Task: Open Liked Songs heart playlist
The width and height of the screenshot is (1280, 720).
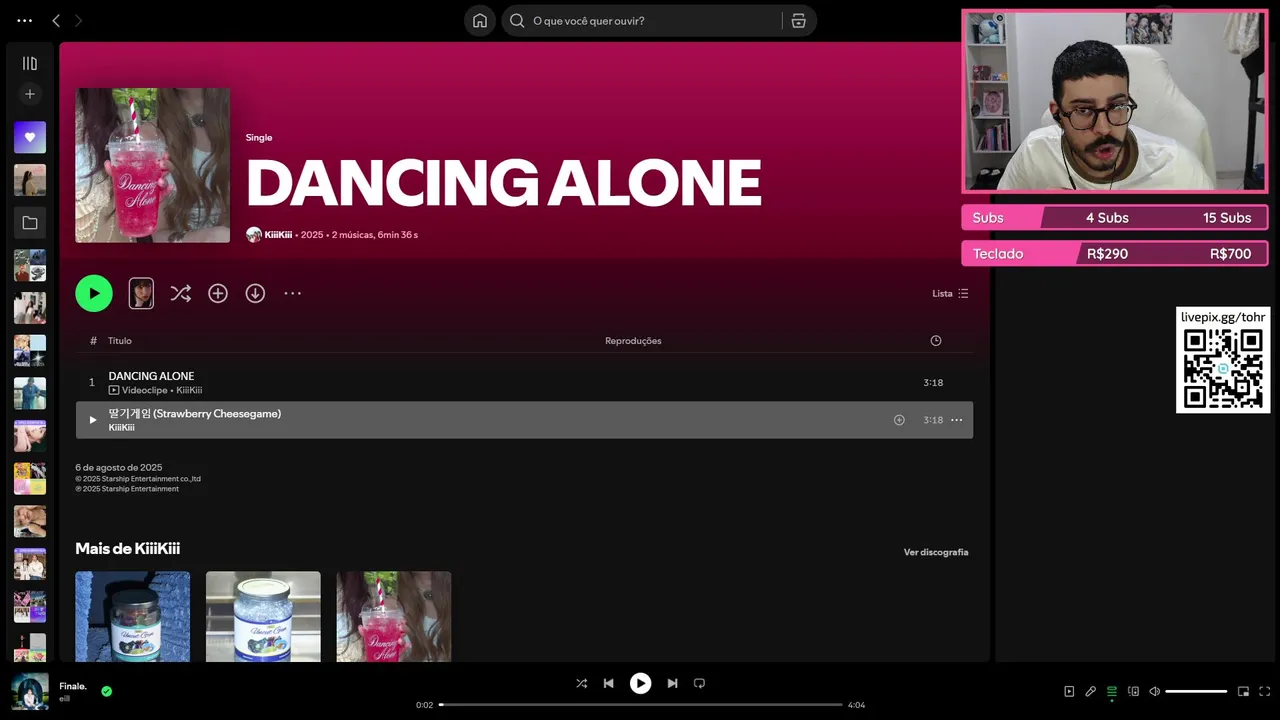Action: (x=30, y=137)
